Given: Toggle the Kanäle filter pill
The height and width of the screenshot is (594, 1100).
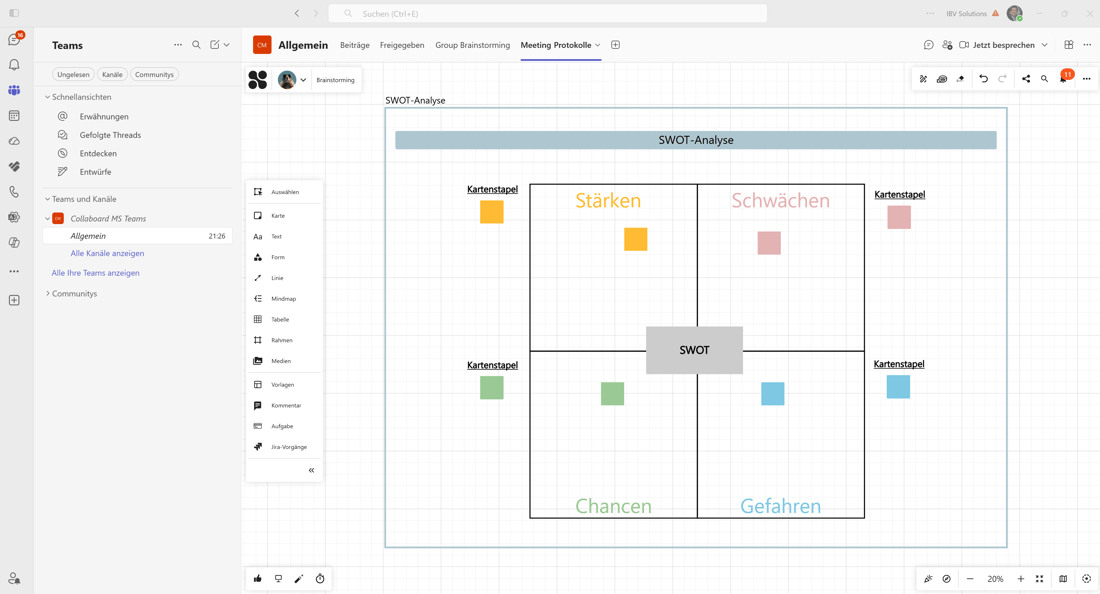Looking at the screenshot, I should (x=111, y=74).
